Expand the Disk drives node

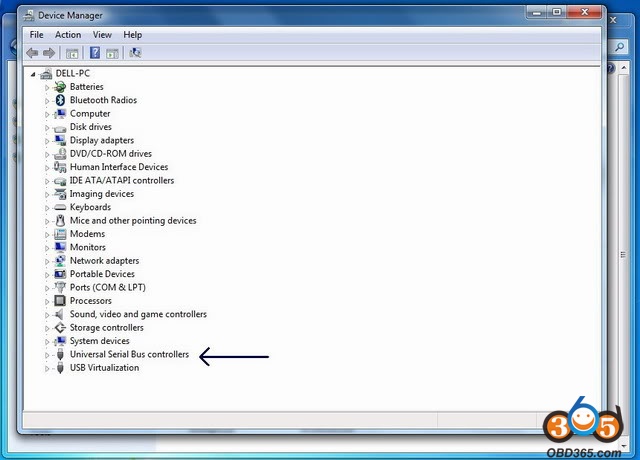click(x=47, y=128)
